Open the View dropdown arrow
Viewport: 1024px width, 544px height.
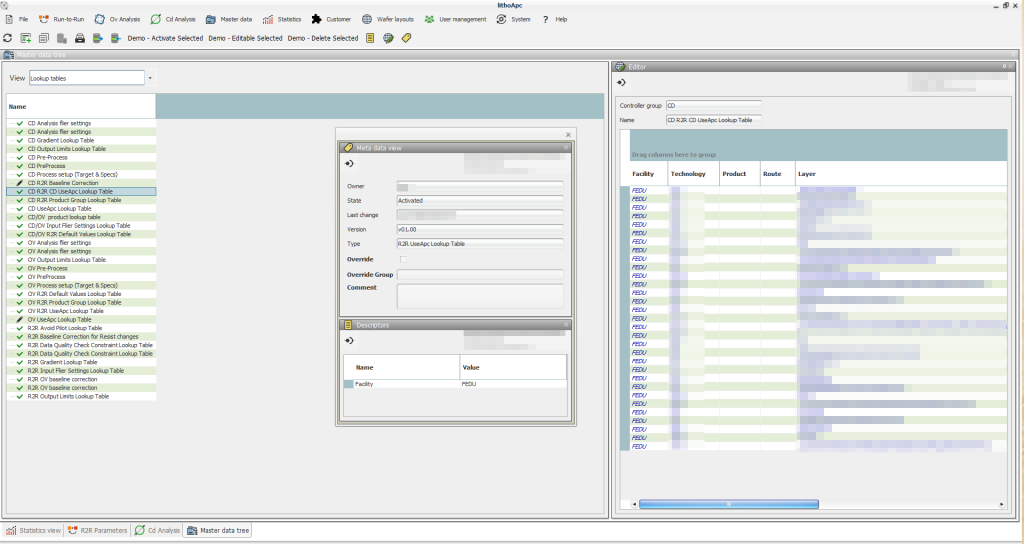[150, 78]
